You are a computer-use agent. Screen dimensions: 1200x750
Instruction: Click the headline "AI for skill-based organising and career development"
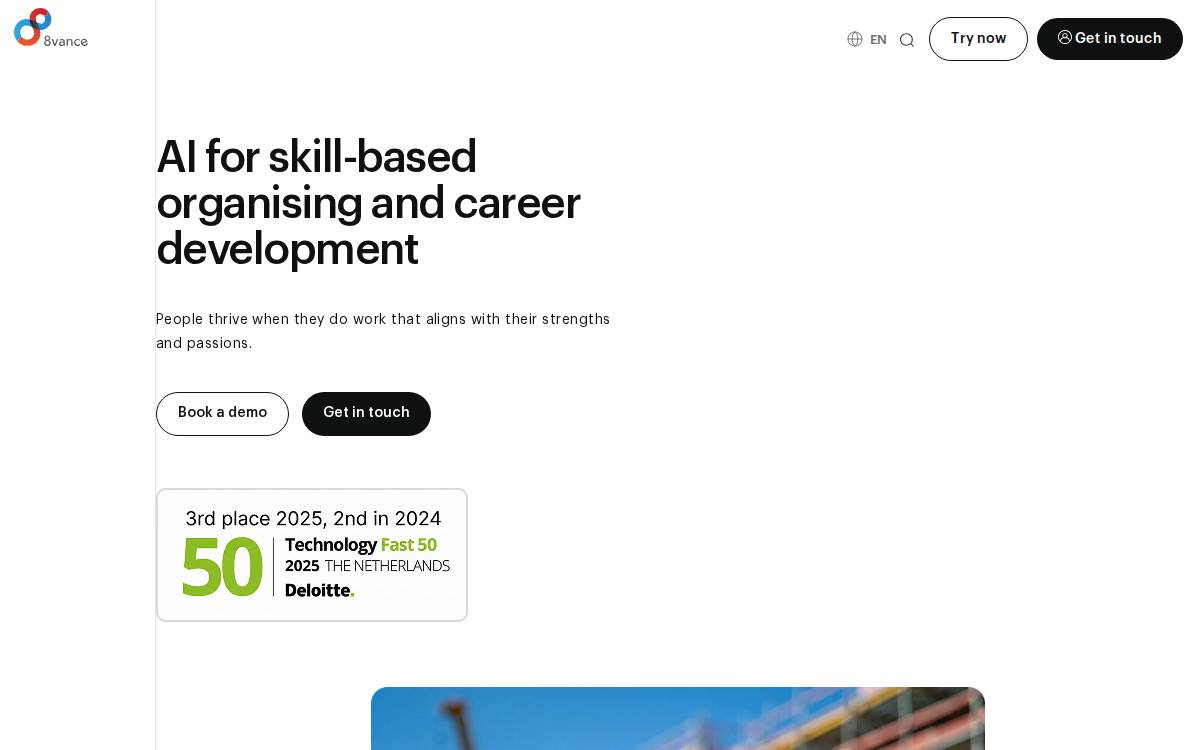point(368,203)
